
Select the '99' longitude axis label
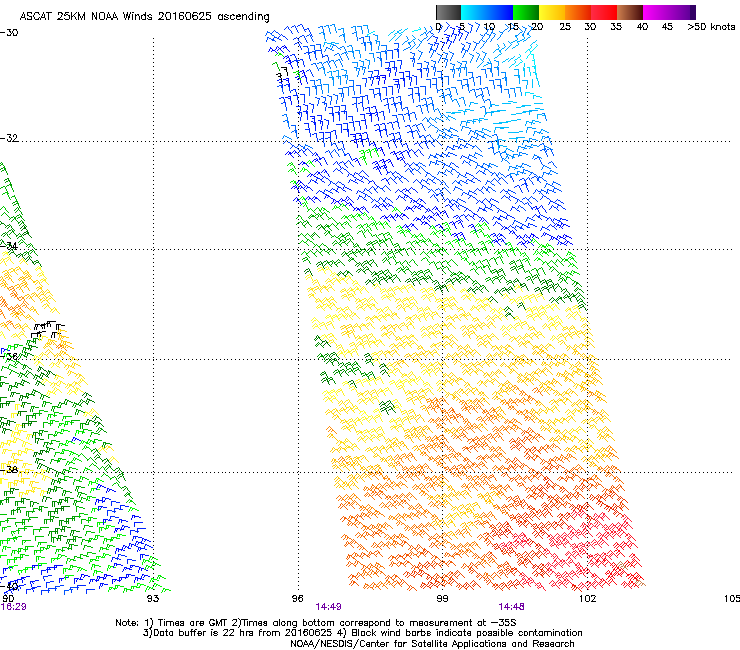442,599
